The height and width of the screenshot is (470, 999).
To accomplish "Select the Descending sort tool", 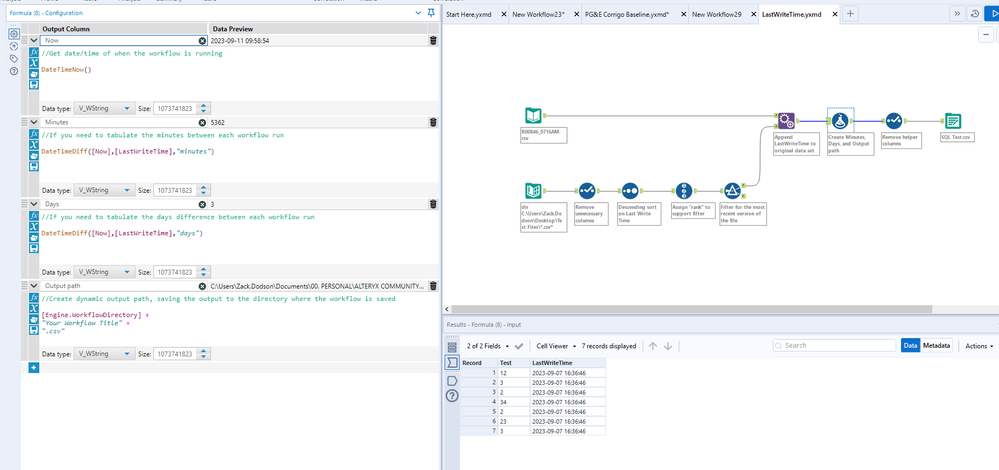I will pos(630,191).
